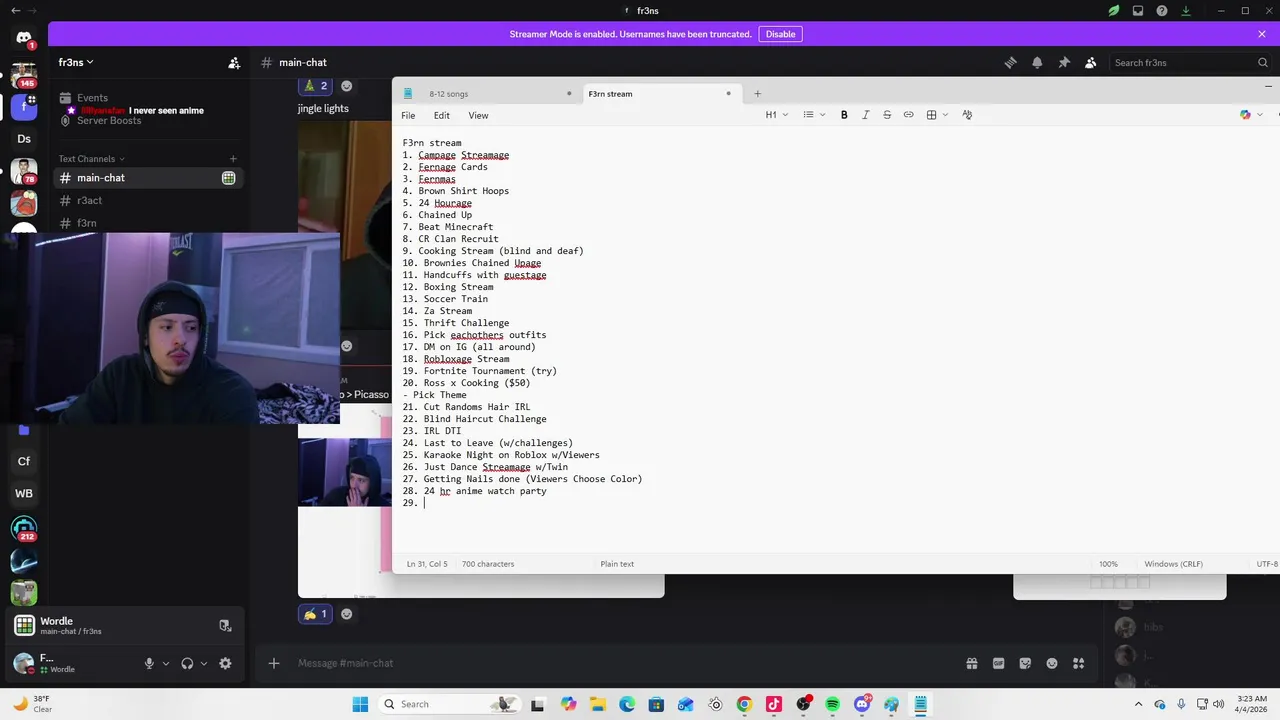Screen dimensions: 1280x720
Task: Open the GIF picker
Action: point(998,663)
